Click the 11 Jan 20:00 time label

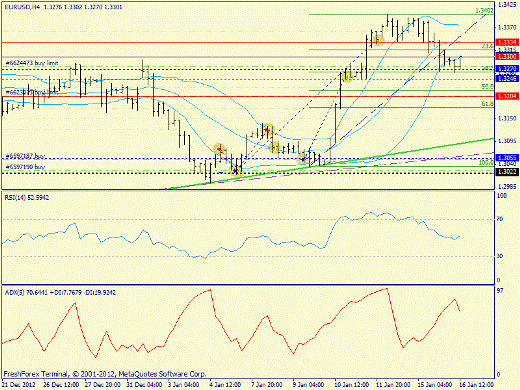pos(393,384)
